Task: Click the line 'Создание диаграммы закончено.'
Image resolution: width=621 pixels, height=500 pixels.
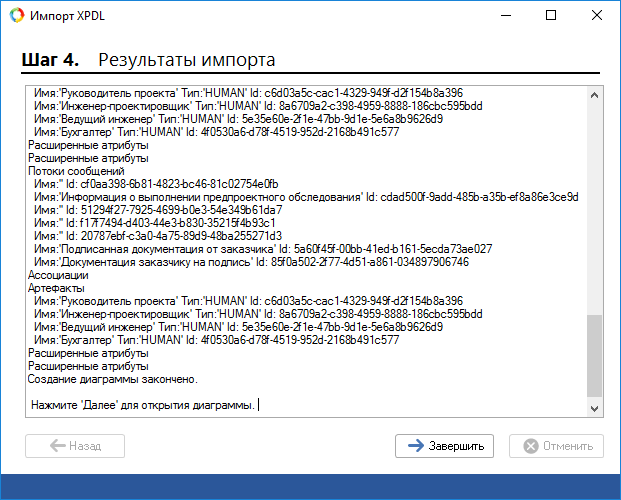Action: (x=112, y=379)
